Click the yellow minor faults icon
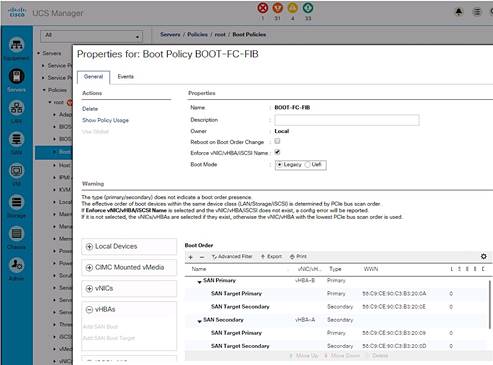The height and width of the screenshot is (365, 493). [x=293, y=8]
